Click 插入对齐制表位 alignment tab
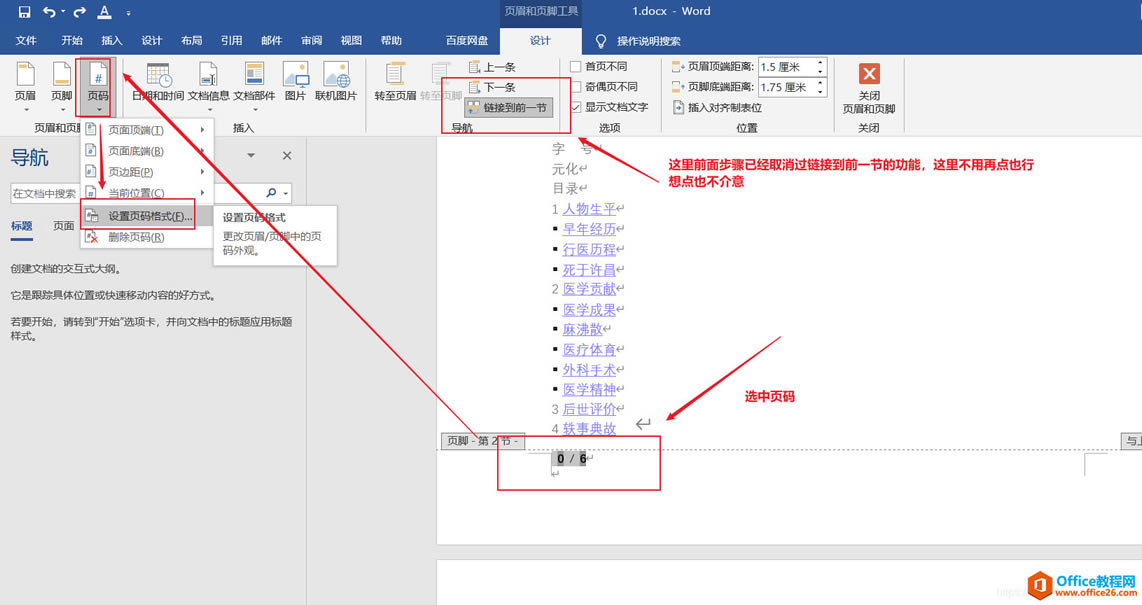 (x=717, y=108)
